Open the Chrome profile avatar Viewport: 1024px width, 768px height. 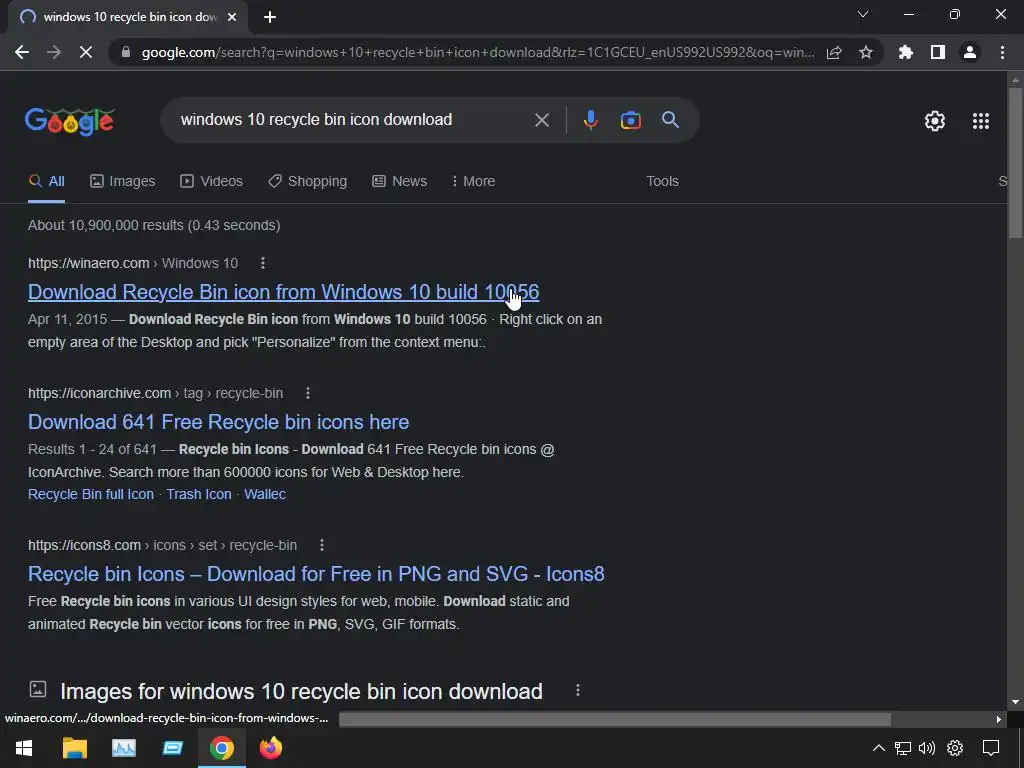(970, 52)
